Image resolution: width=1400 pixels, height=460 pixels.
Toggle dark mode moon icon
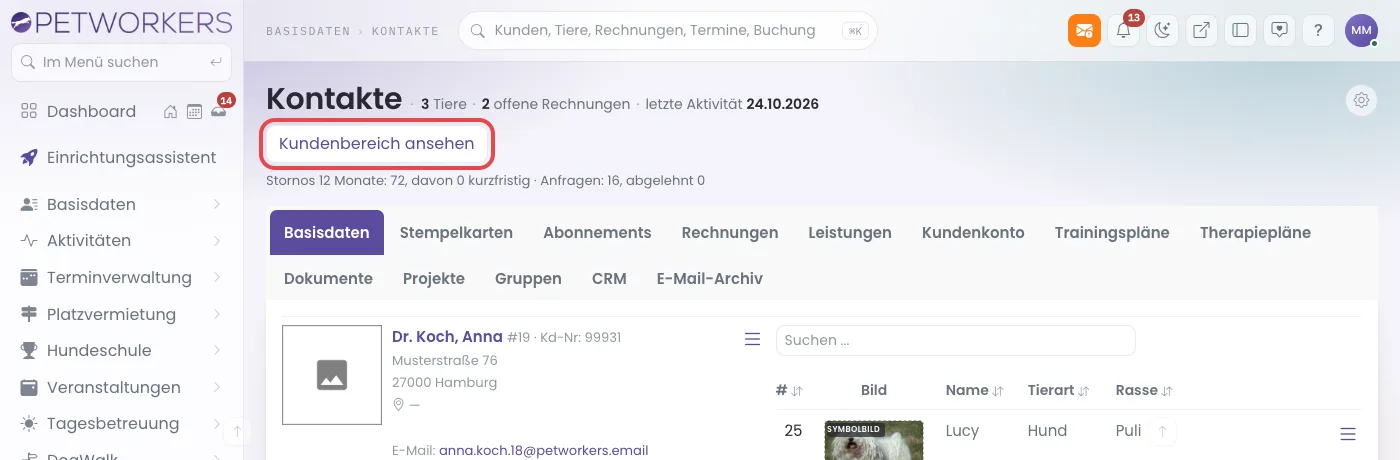tap(1162, 31)
